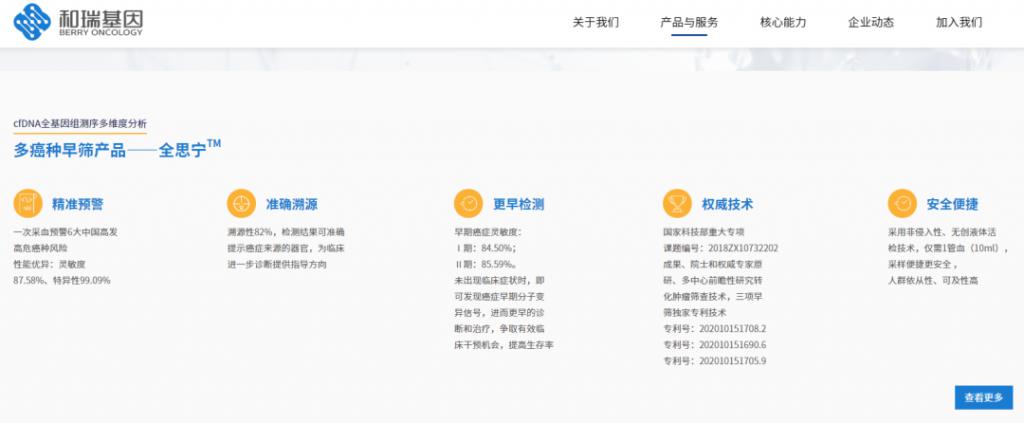
Task: Click the 权威技术 feature title
Action: [727, 204]
